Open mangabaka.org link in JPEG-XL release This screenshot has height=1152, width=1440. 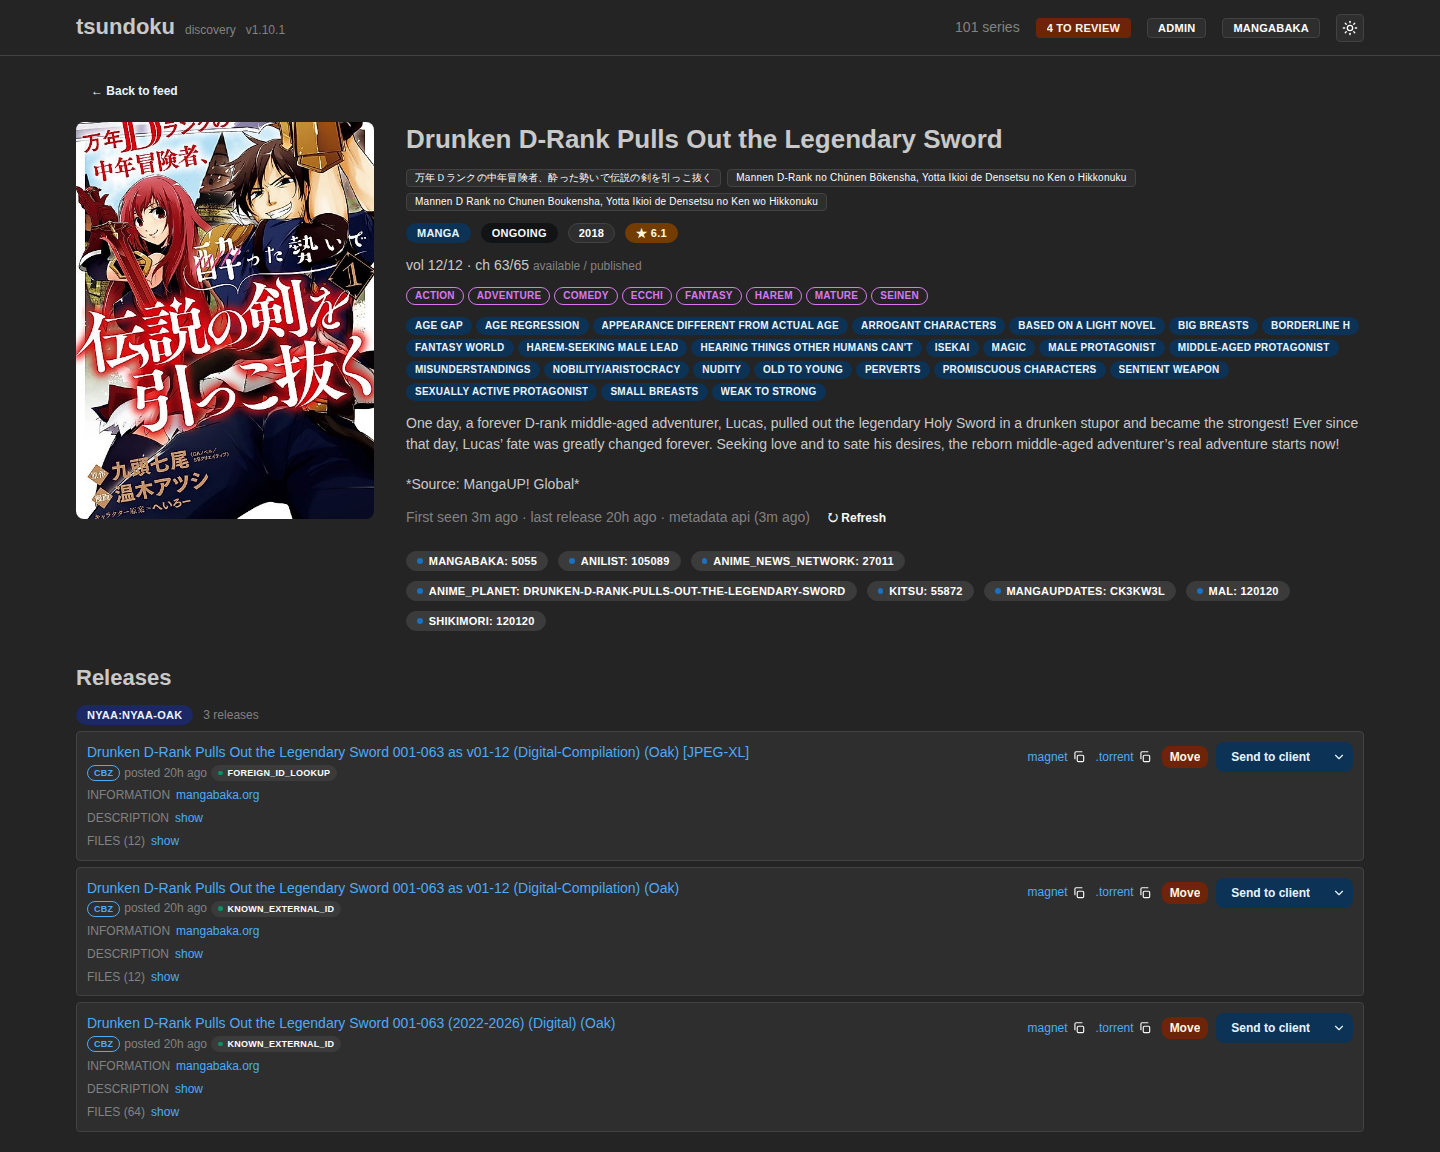[217, 795]
